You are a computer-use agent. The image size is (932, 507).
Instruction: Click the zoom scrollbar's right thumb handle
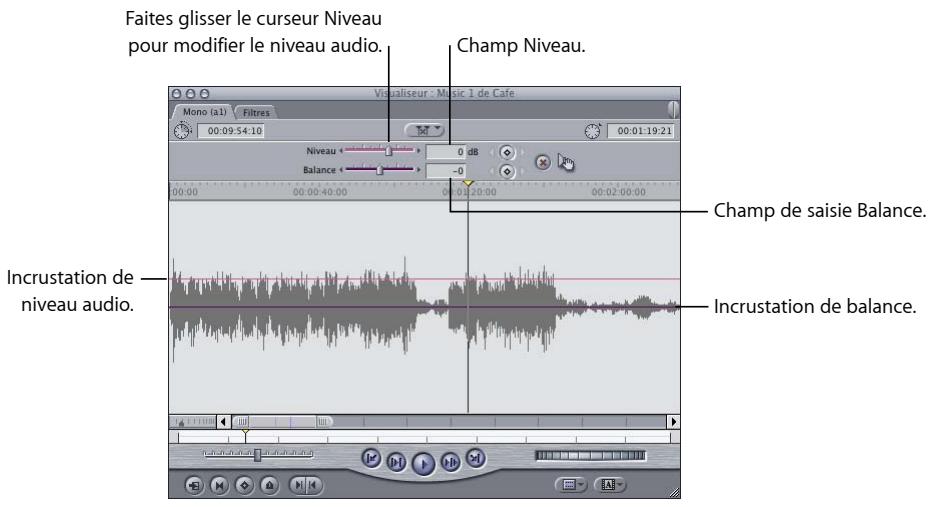[323, 422]
